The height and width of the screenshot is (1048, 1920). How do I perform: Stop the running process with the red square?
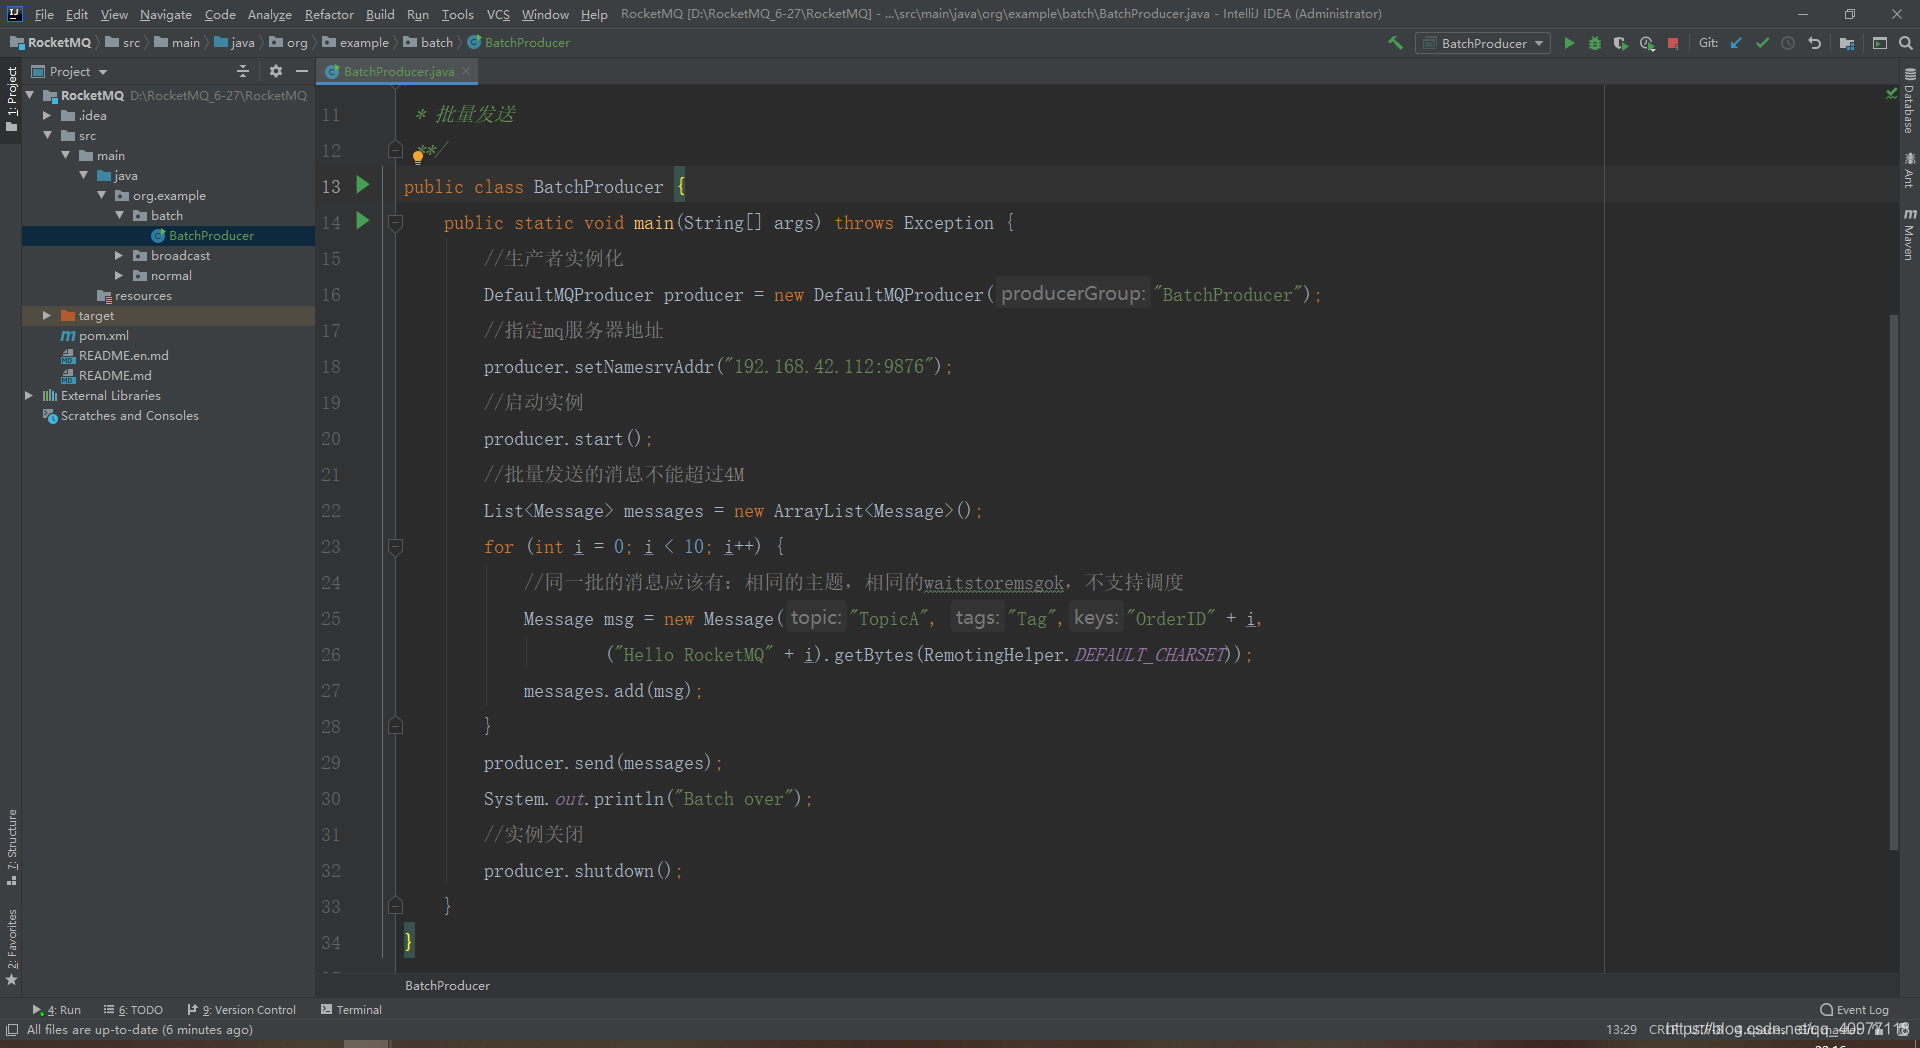click(1673, 43)
